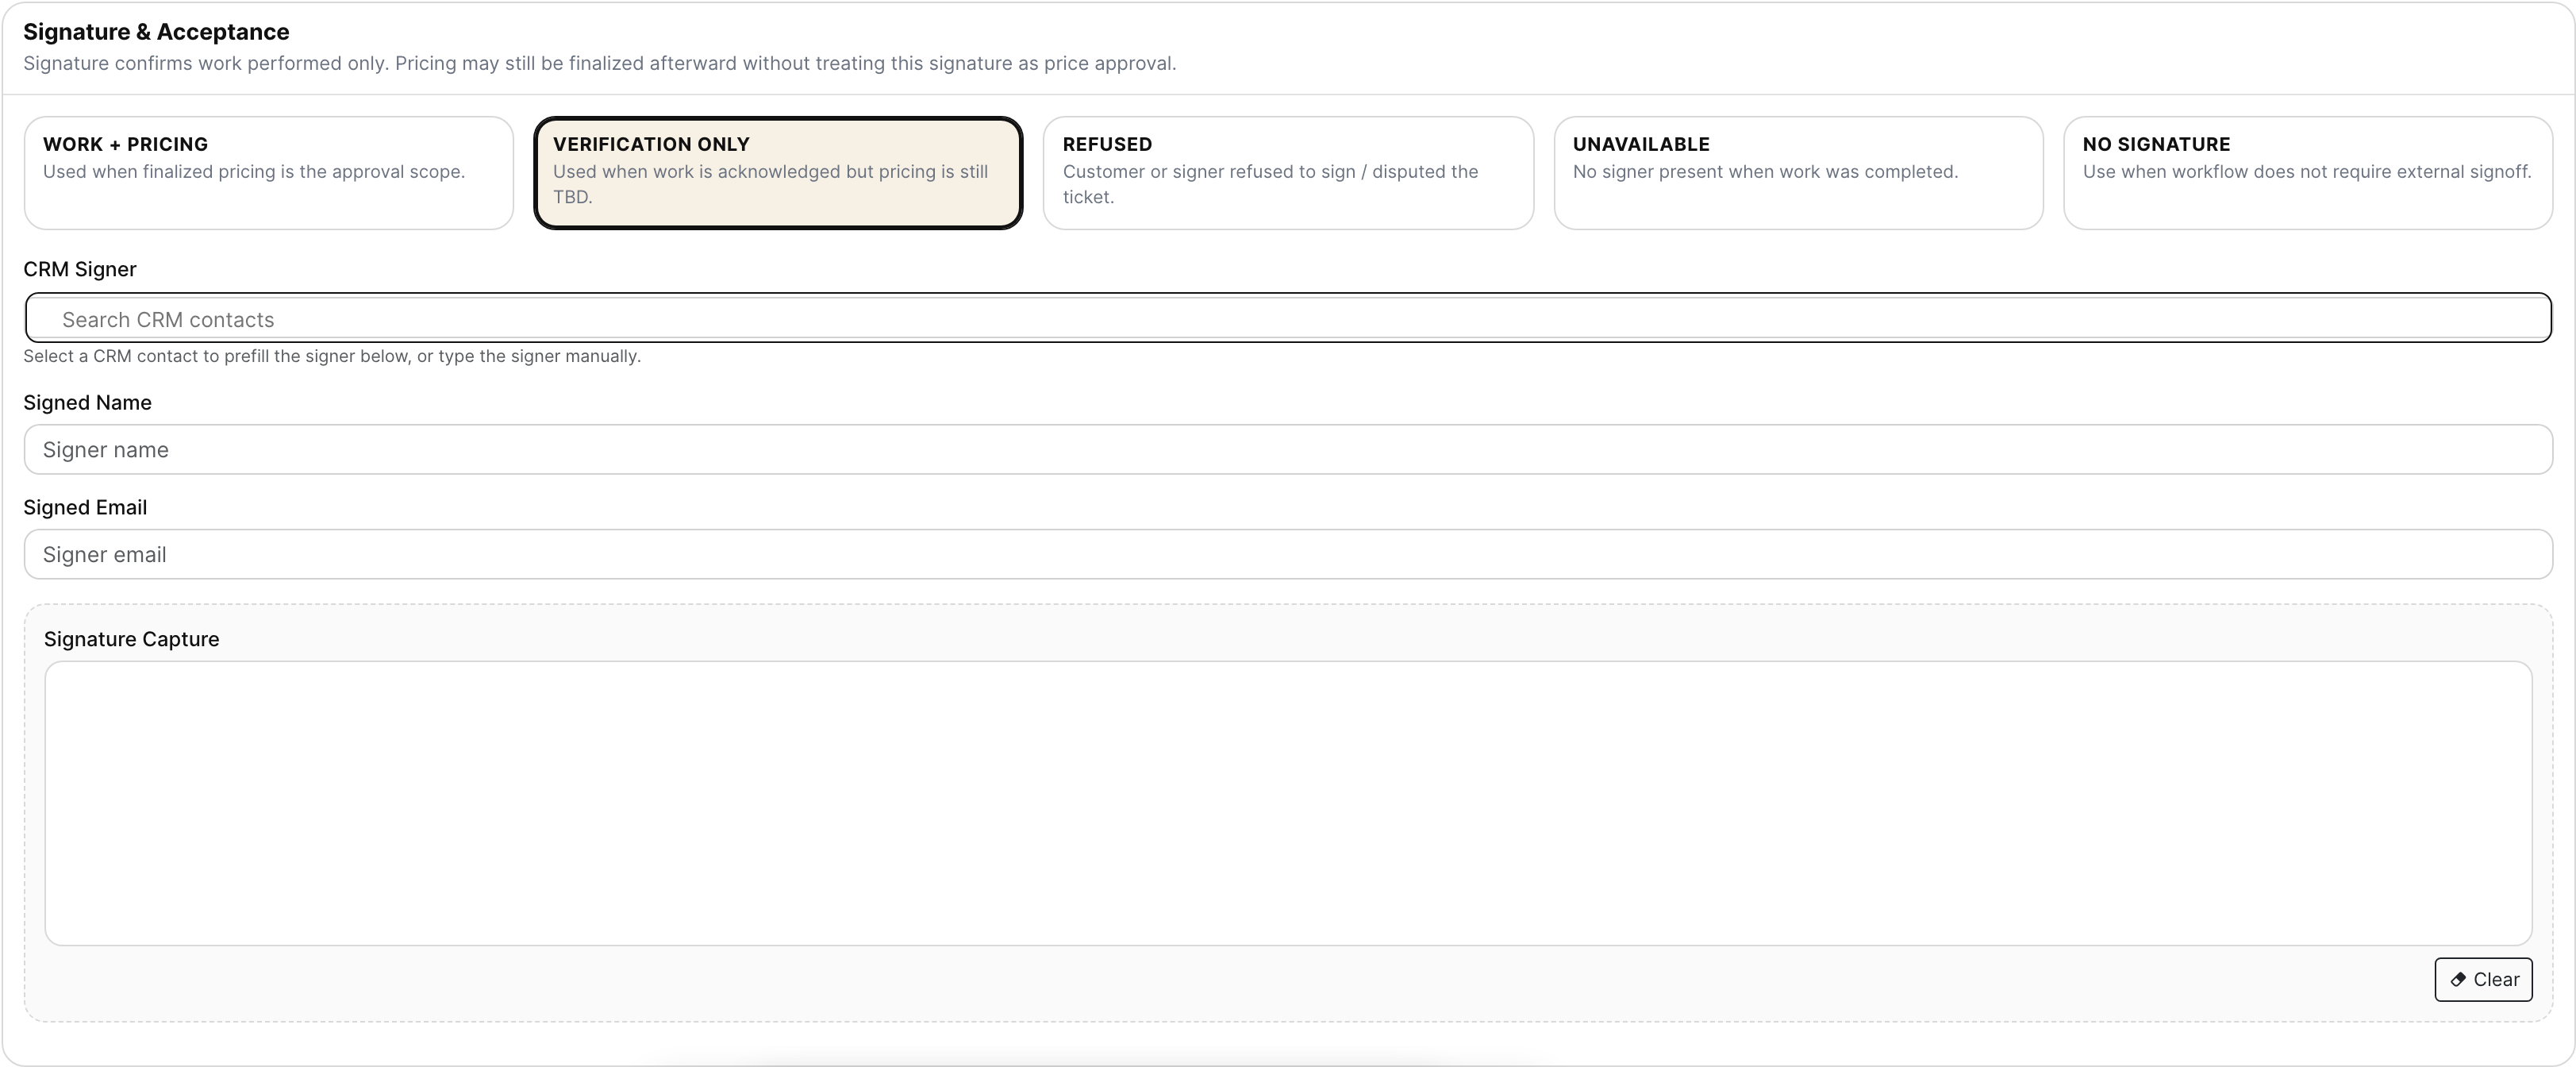2576x1067 pixels.
Task: Click the Signed Email label
Action: pos(85,507)
